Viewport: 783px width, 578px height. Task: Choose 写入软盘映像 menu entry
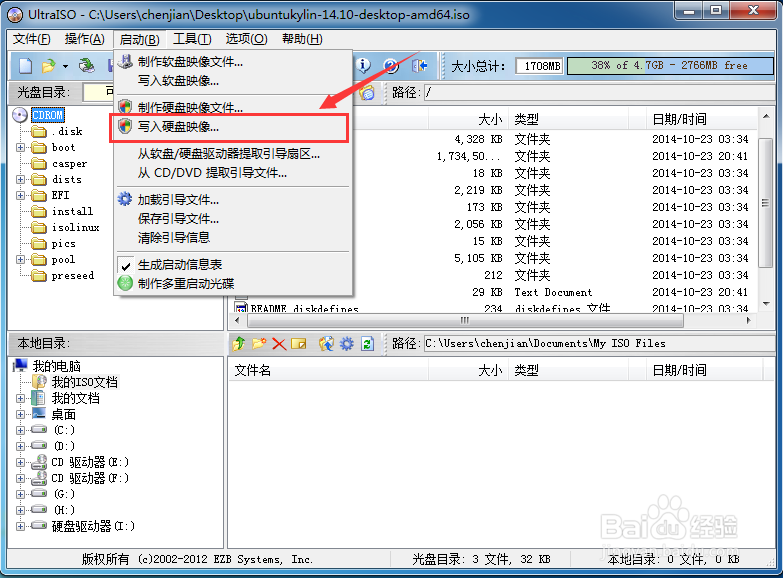point(178,80)
